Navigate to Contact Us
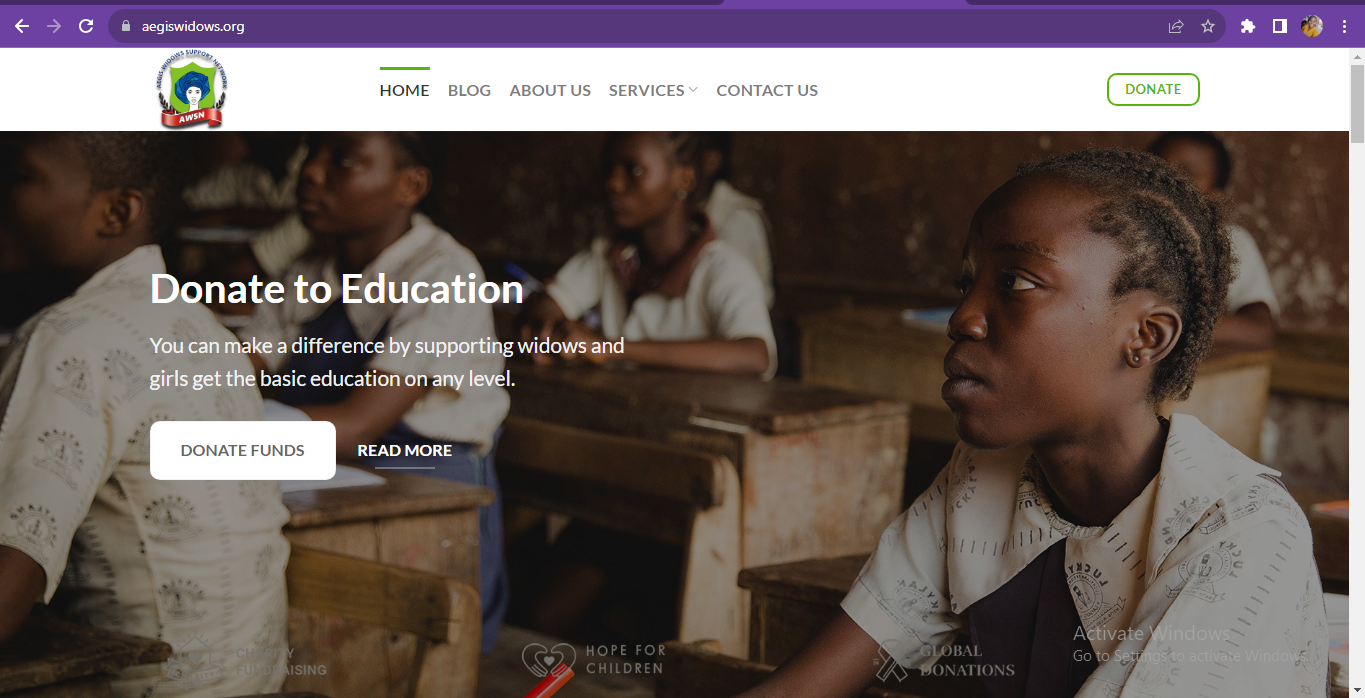Screen dimensions: 1365x698 pyautogui.click(x=767, y=90)
